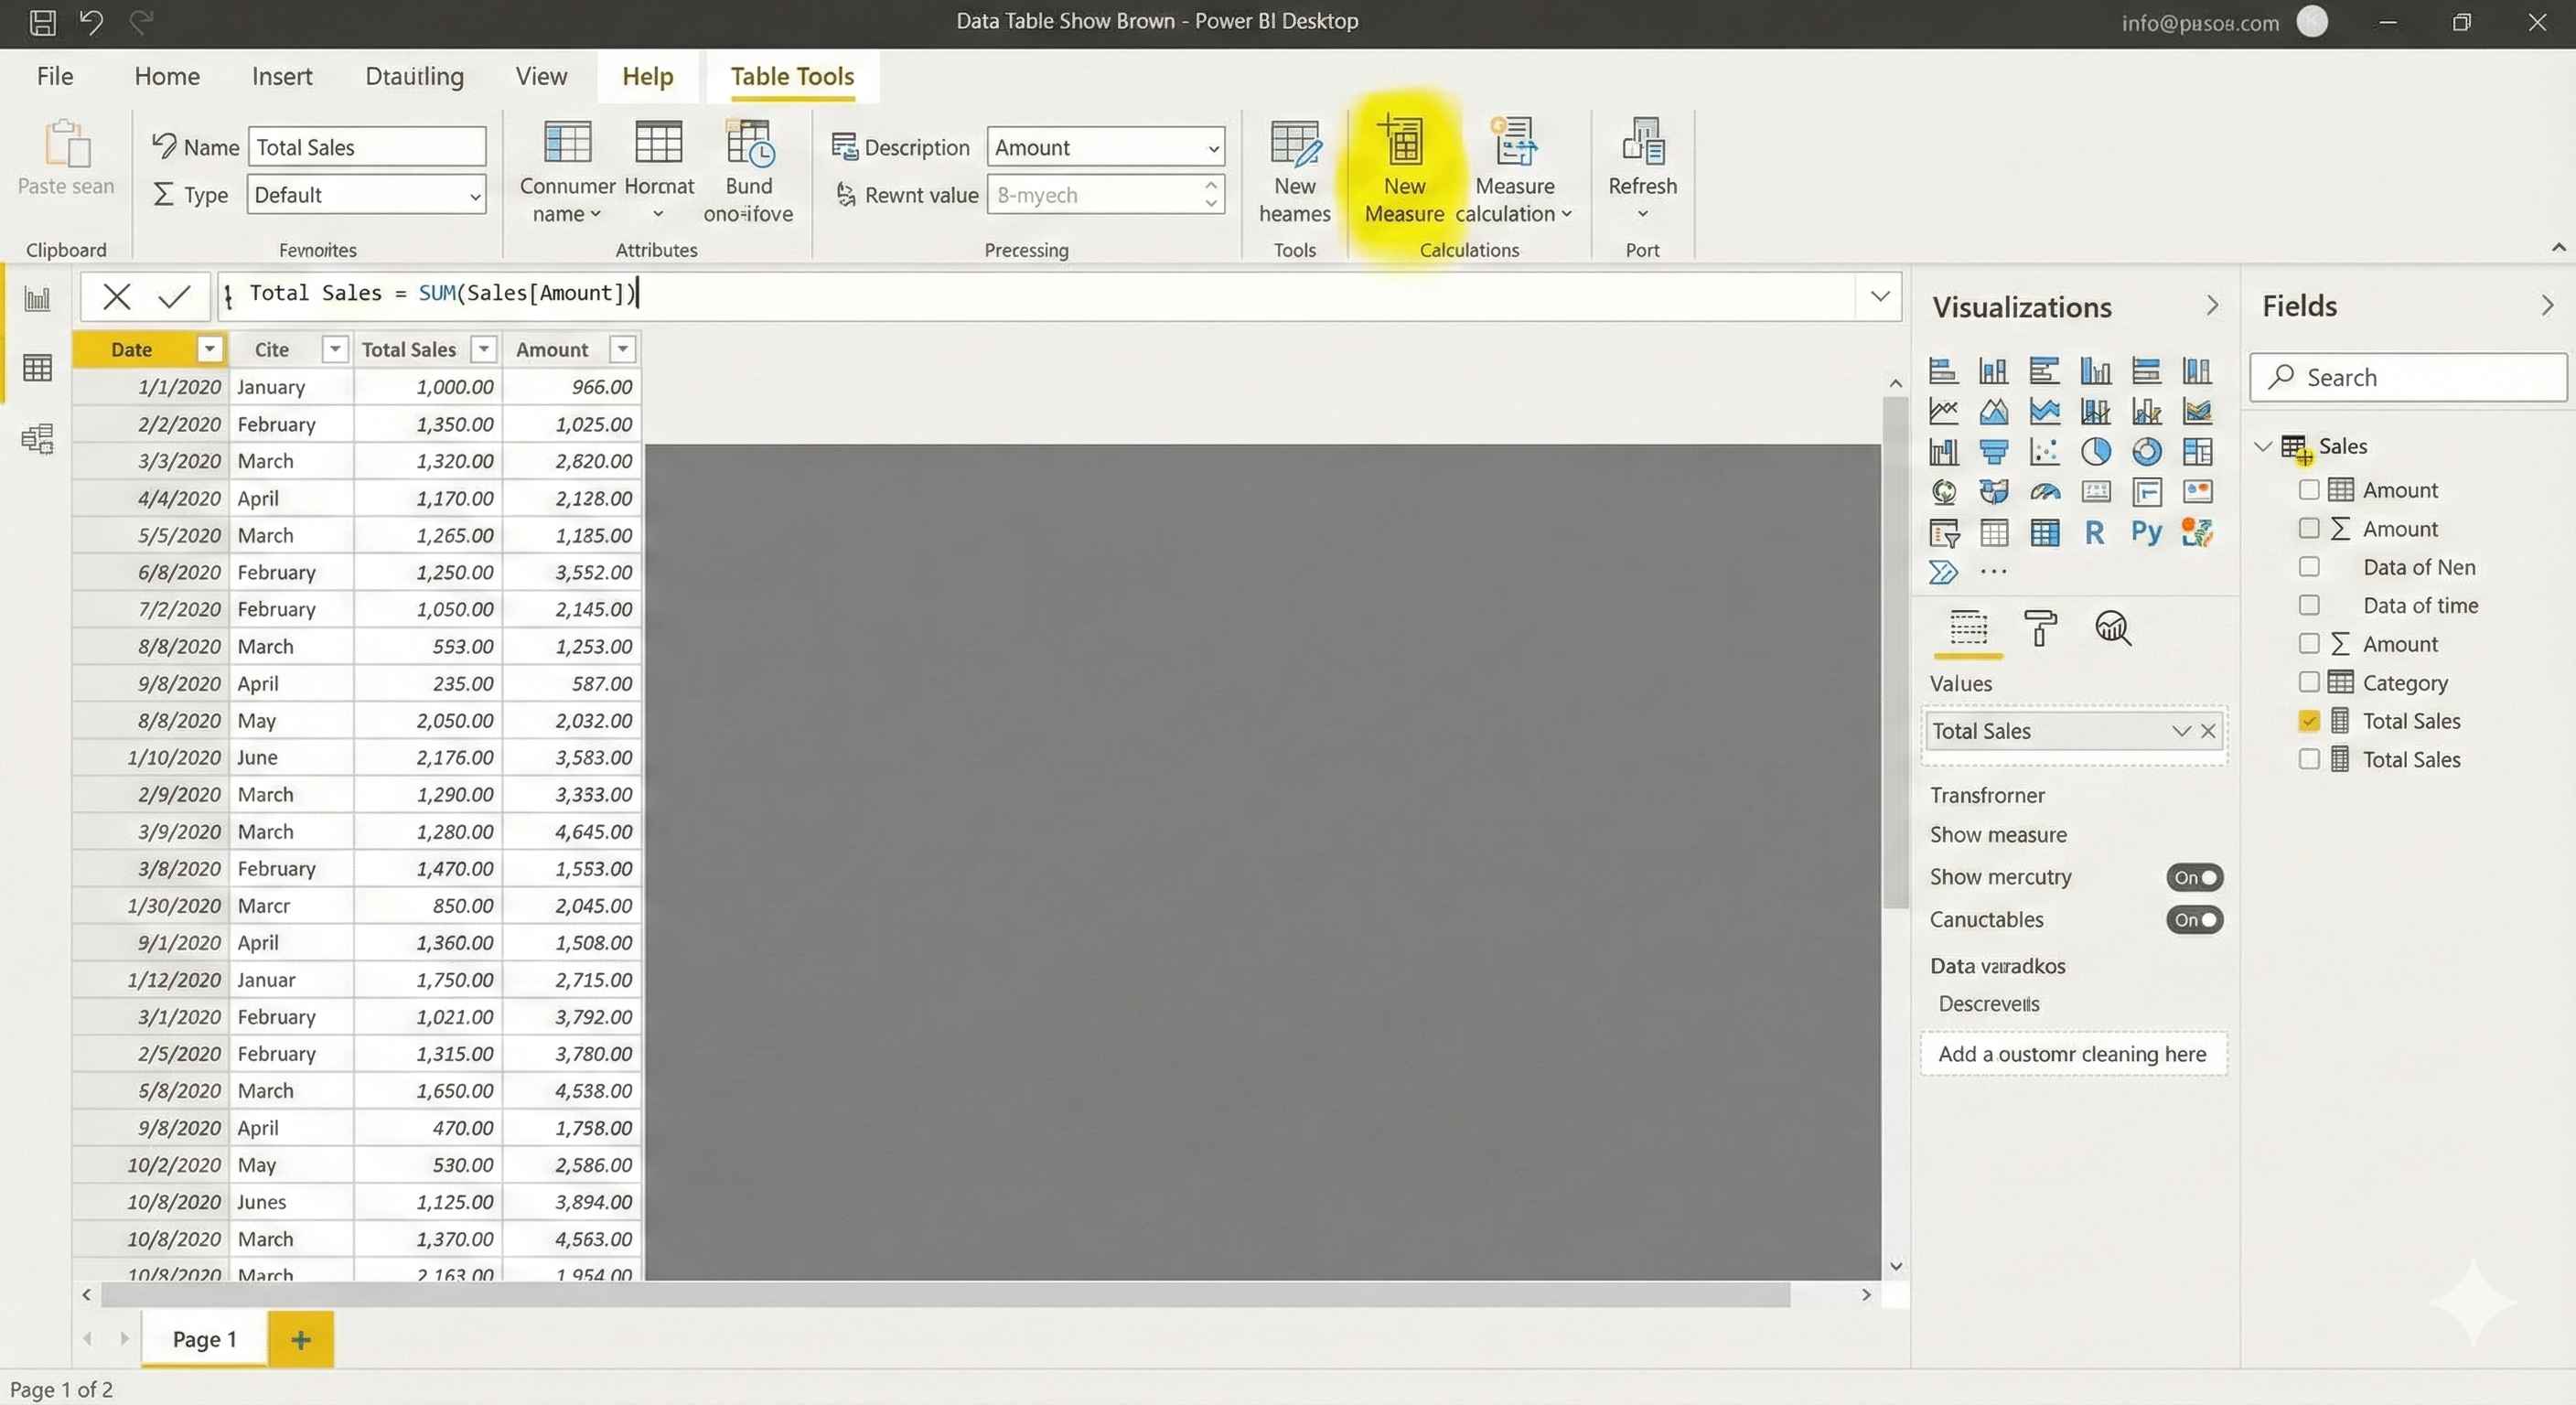Screen dimensions: 2576x1405
Task: Switch to the View tab
Action: [541, 76]
